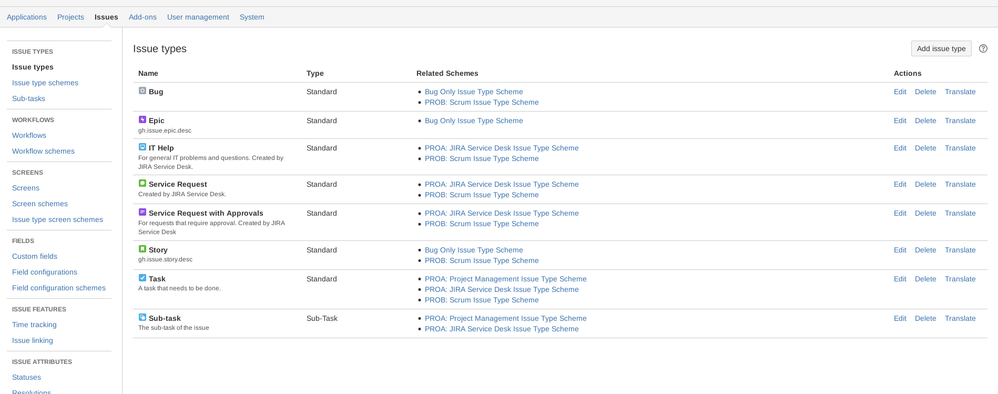The width and height of the screenshot is (998, 394).
Task: Go to Workflow schemes in sidebar
Action: coord(43,151)
